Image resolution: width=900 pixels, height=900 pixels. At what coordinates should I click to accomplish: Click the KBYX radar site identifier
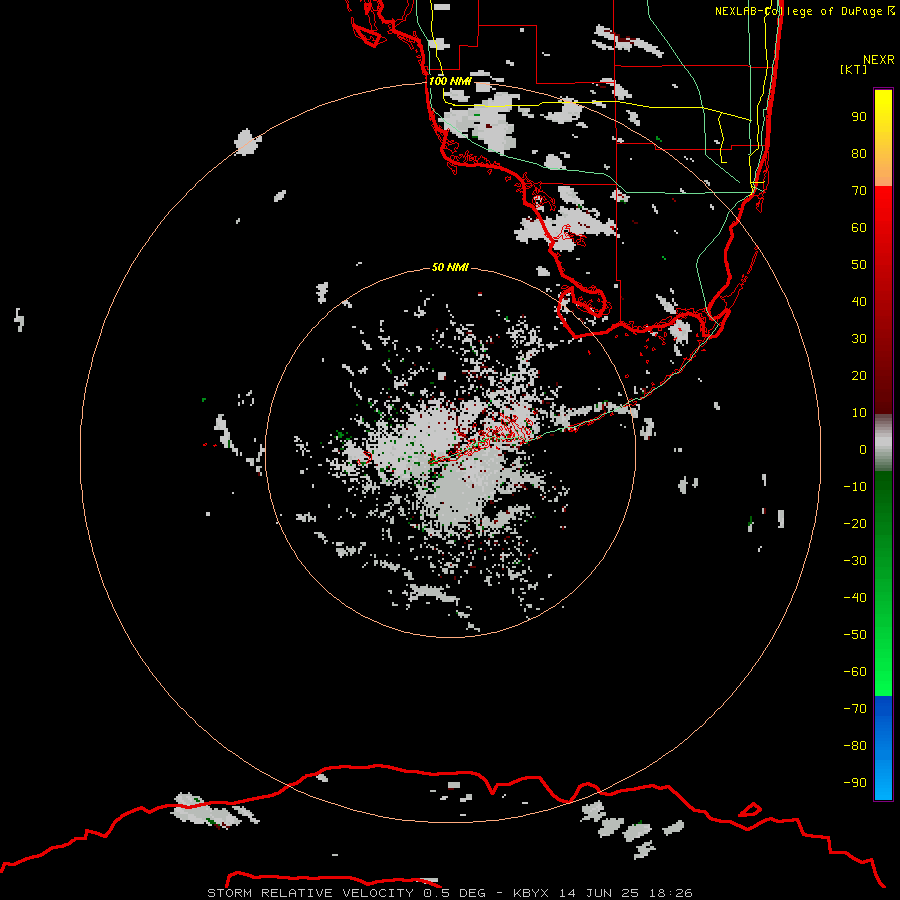coord(531,893)
